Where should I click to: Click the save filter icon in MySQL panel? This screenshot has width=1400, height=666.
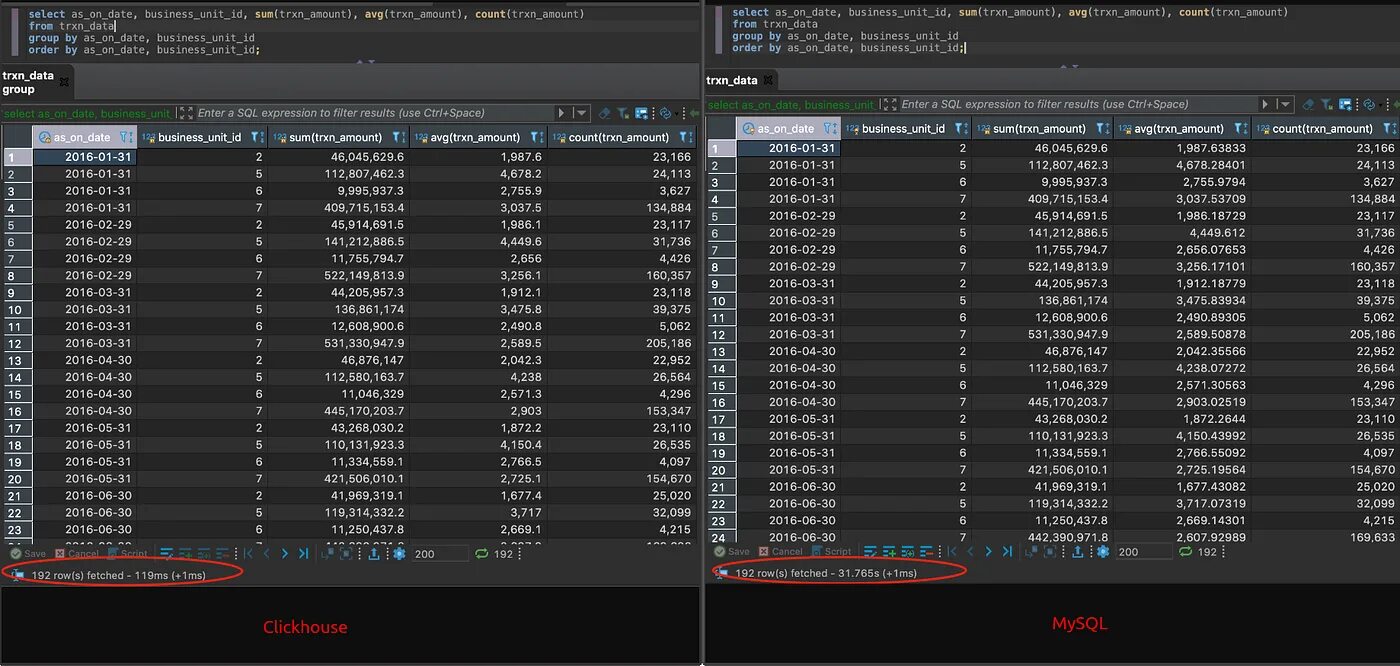click(1345, 104)
